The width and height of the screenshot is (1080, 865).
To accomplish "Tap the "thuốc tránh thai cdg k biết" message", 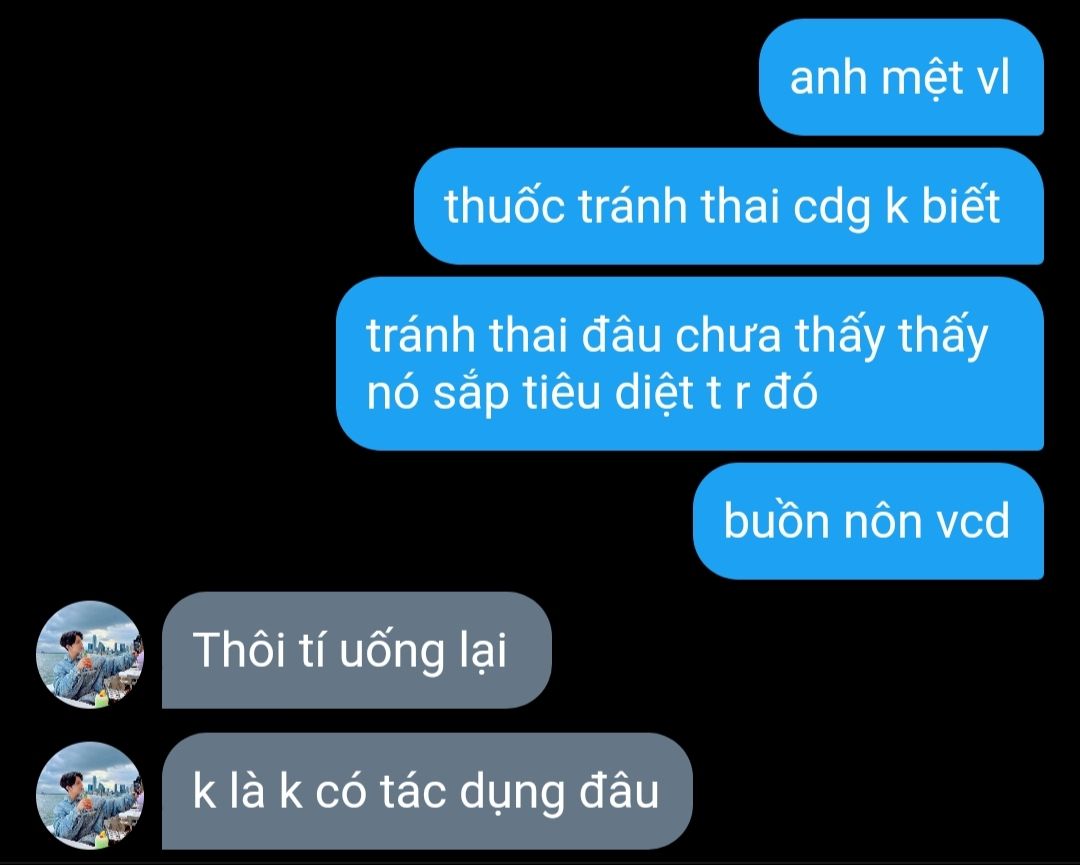I will pyautogui.click(x=729, y=206).
